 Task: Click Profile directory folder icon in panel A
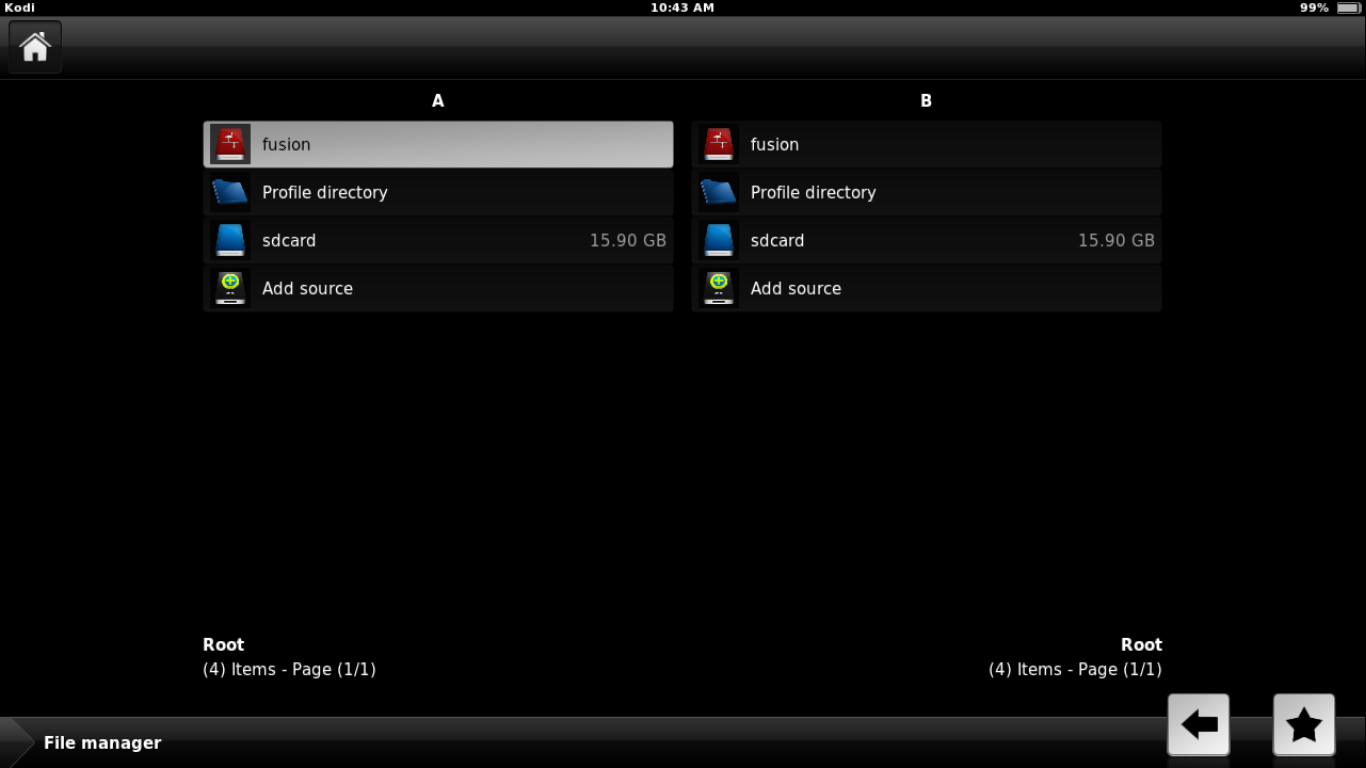[230, 192]
